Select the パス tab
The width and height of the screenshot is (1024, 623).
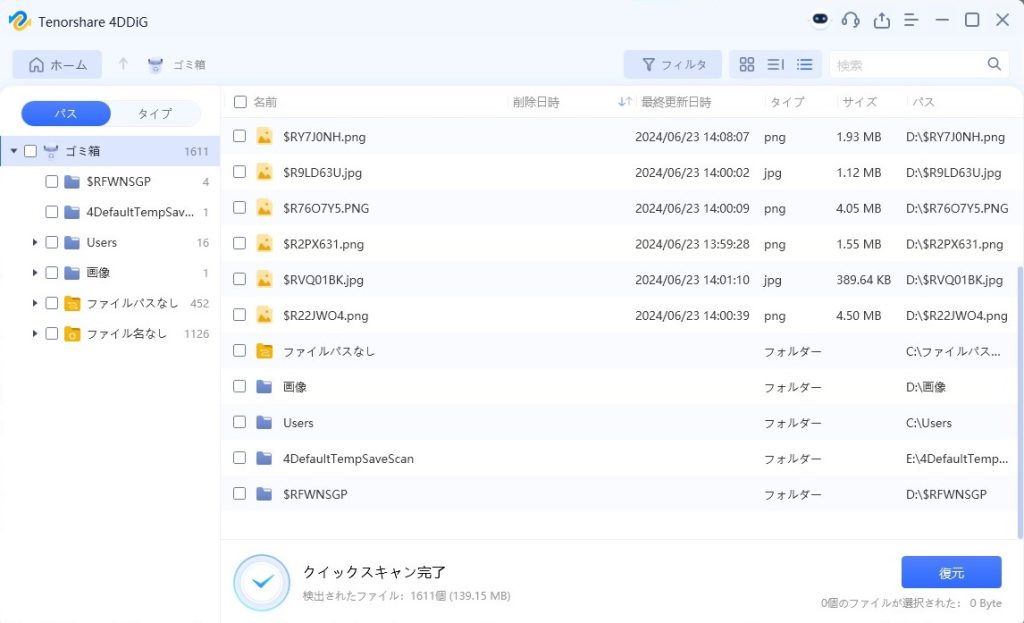[x=66, y=114]
